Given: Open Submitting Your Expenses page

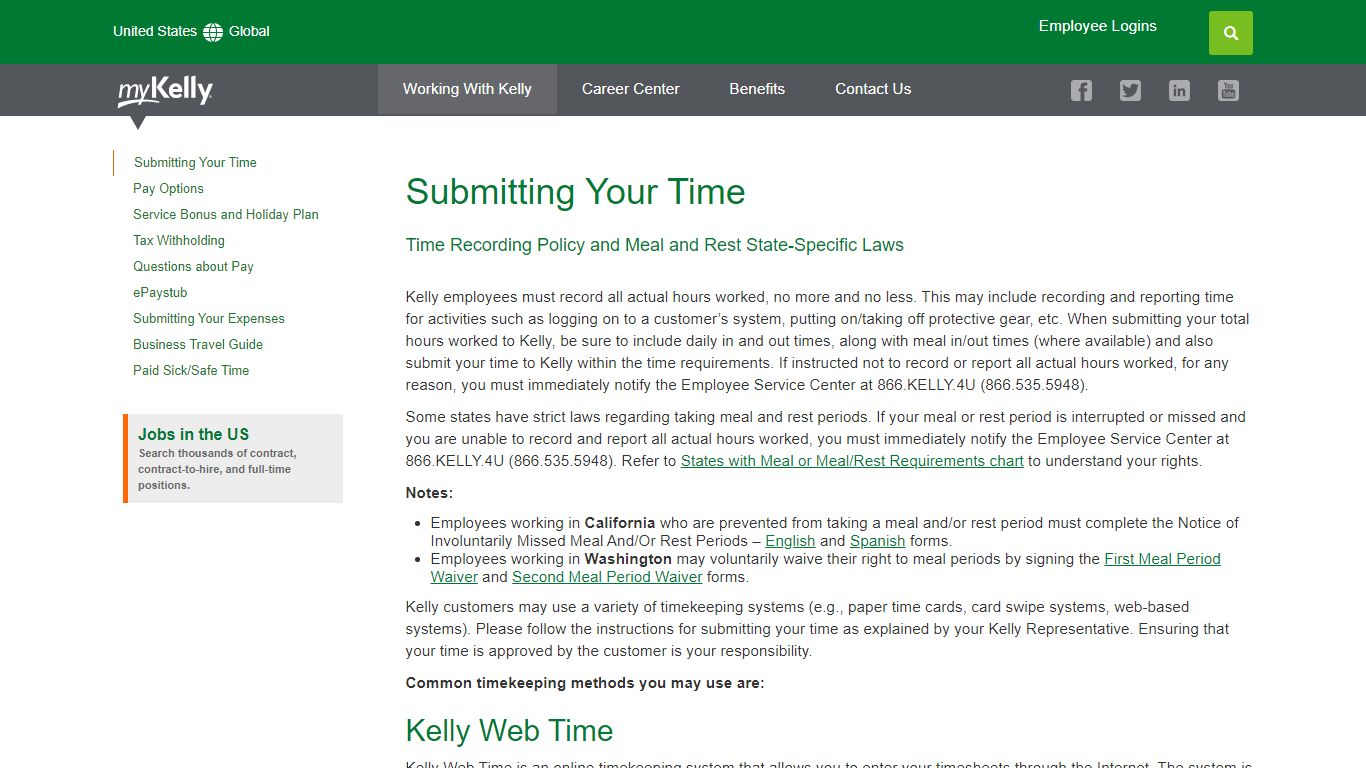Looking at the screenshot, I should coord(209,318).
